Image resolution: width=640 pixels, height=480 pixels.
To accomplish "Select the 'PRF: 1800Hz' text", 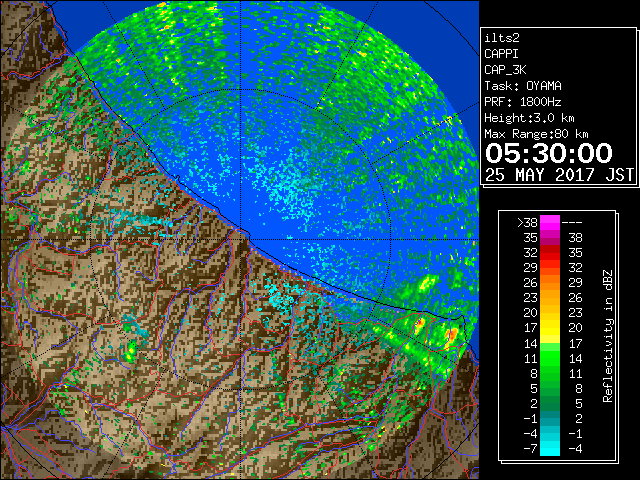I will [523, 102].
